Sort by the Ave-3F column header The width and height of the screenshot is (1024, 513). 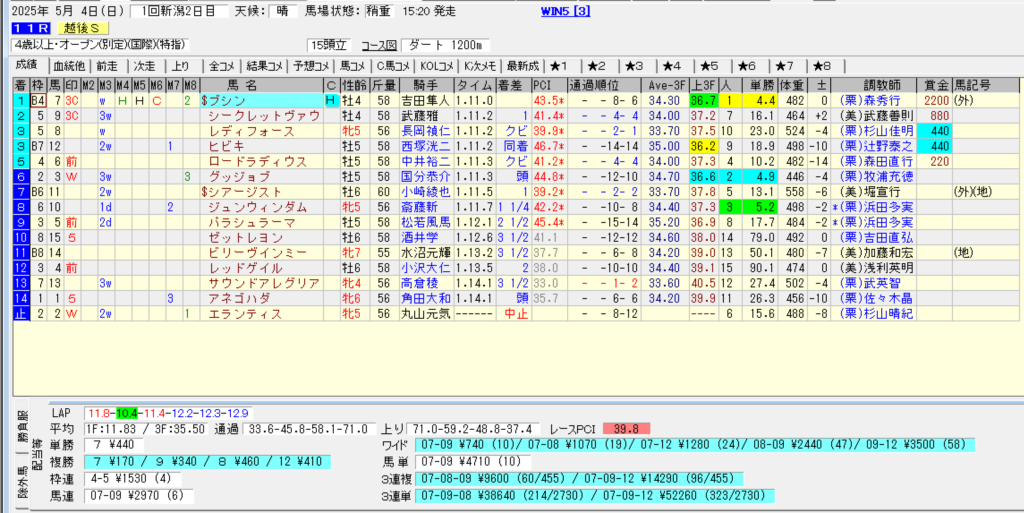pos(664,85)
